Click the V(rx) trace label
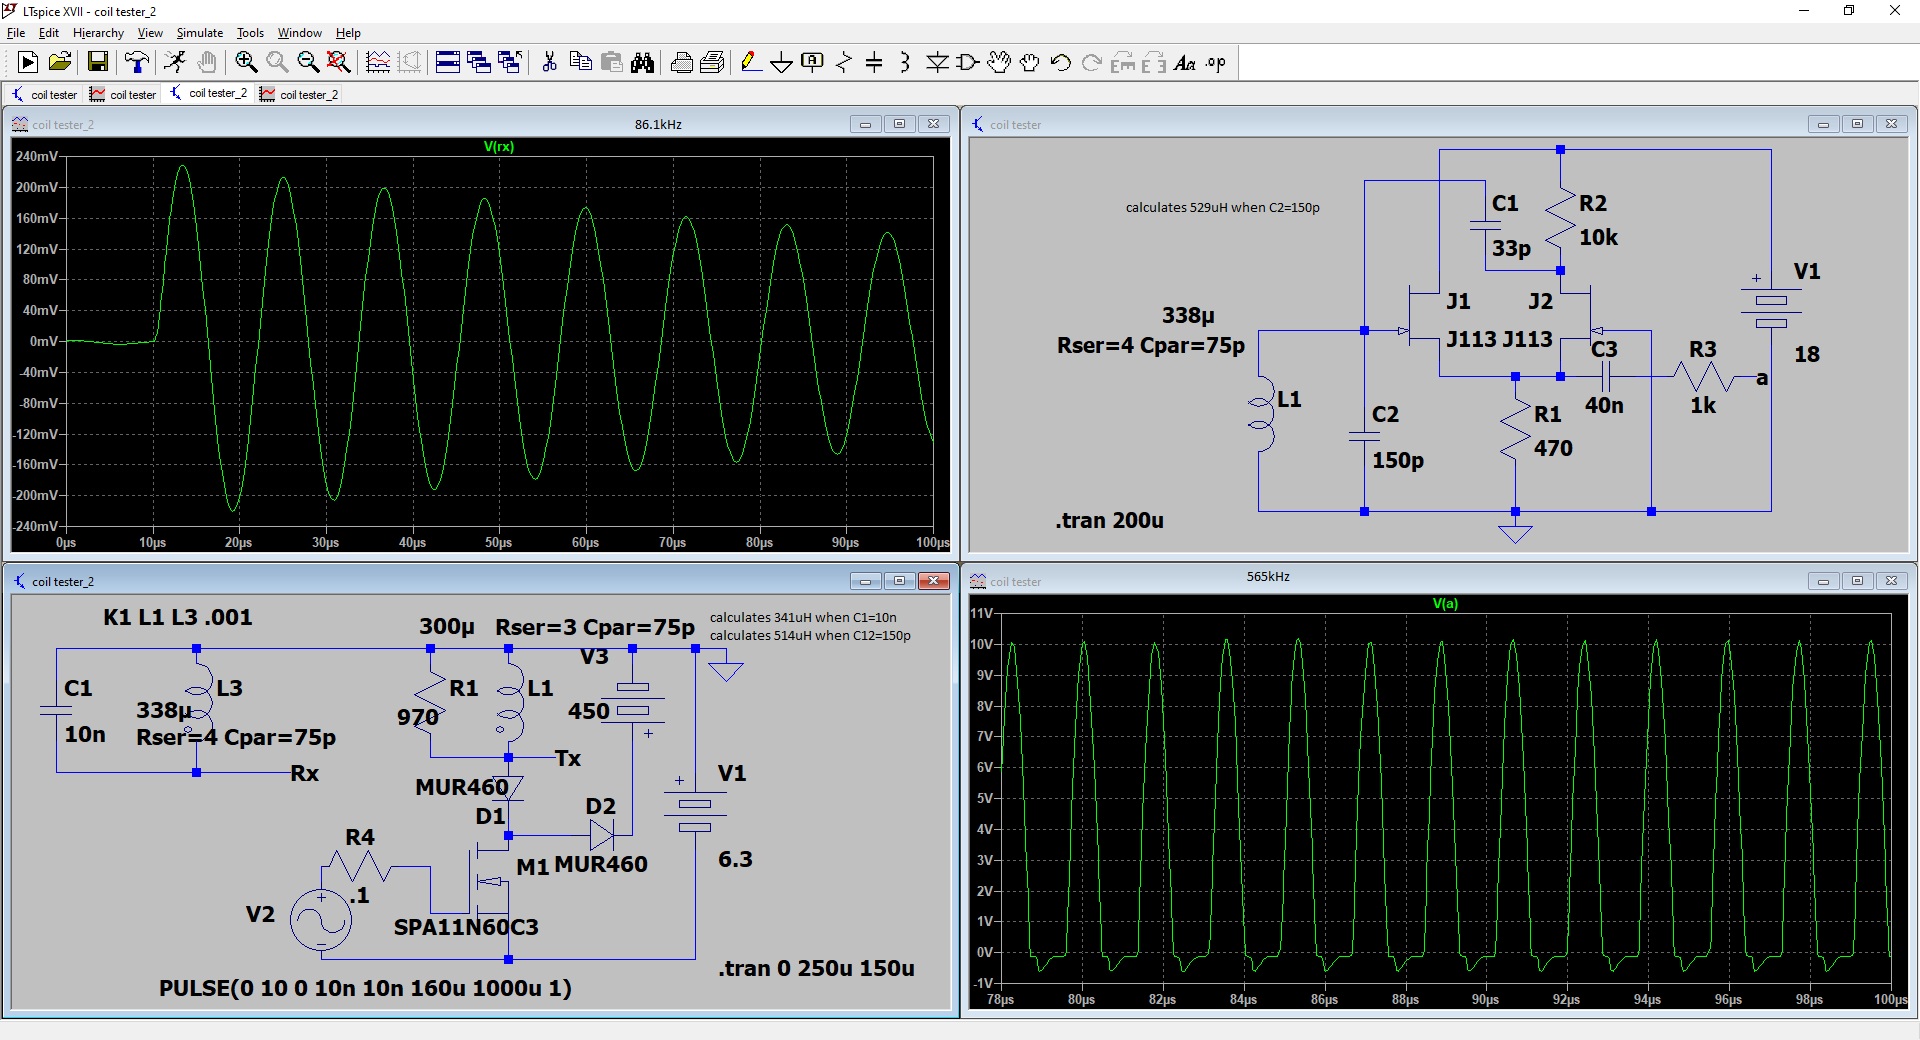 tap(499, 147)
